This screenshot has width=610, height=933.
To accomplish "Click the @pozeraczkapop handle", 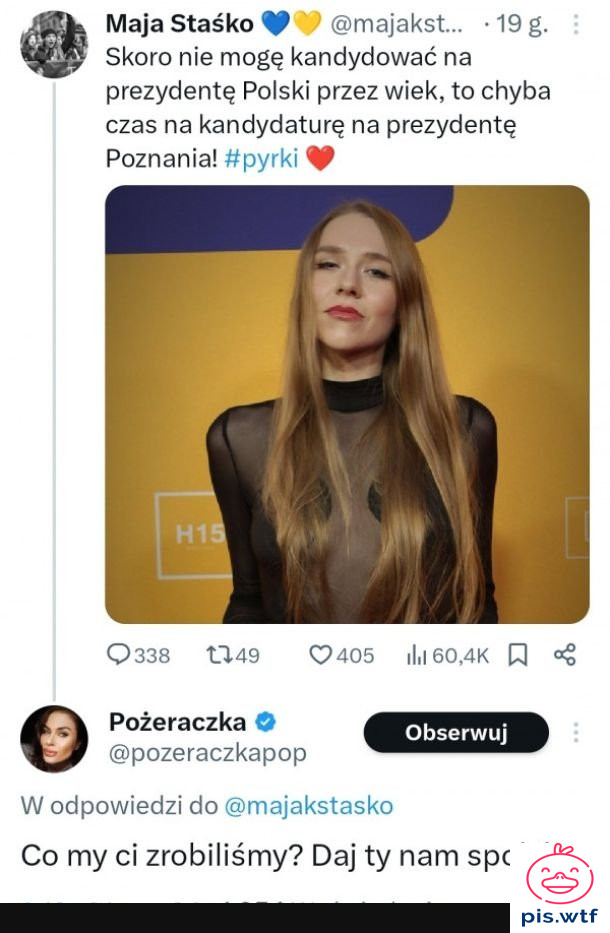I will click(207, 753).
